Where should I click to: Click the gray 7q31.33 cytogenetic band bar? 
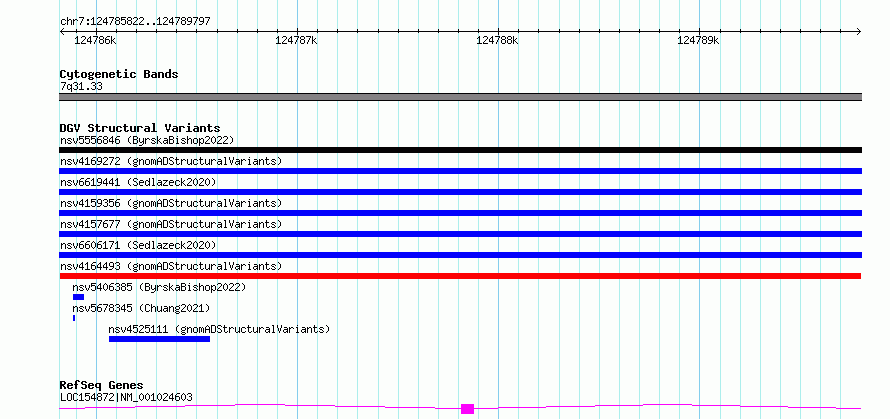point(460,97)
